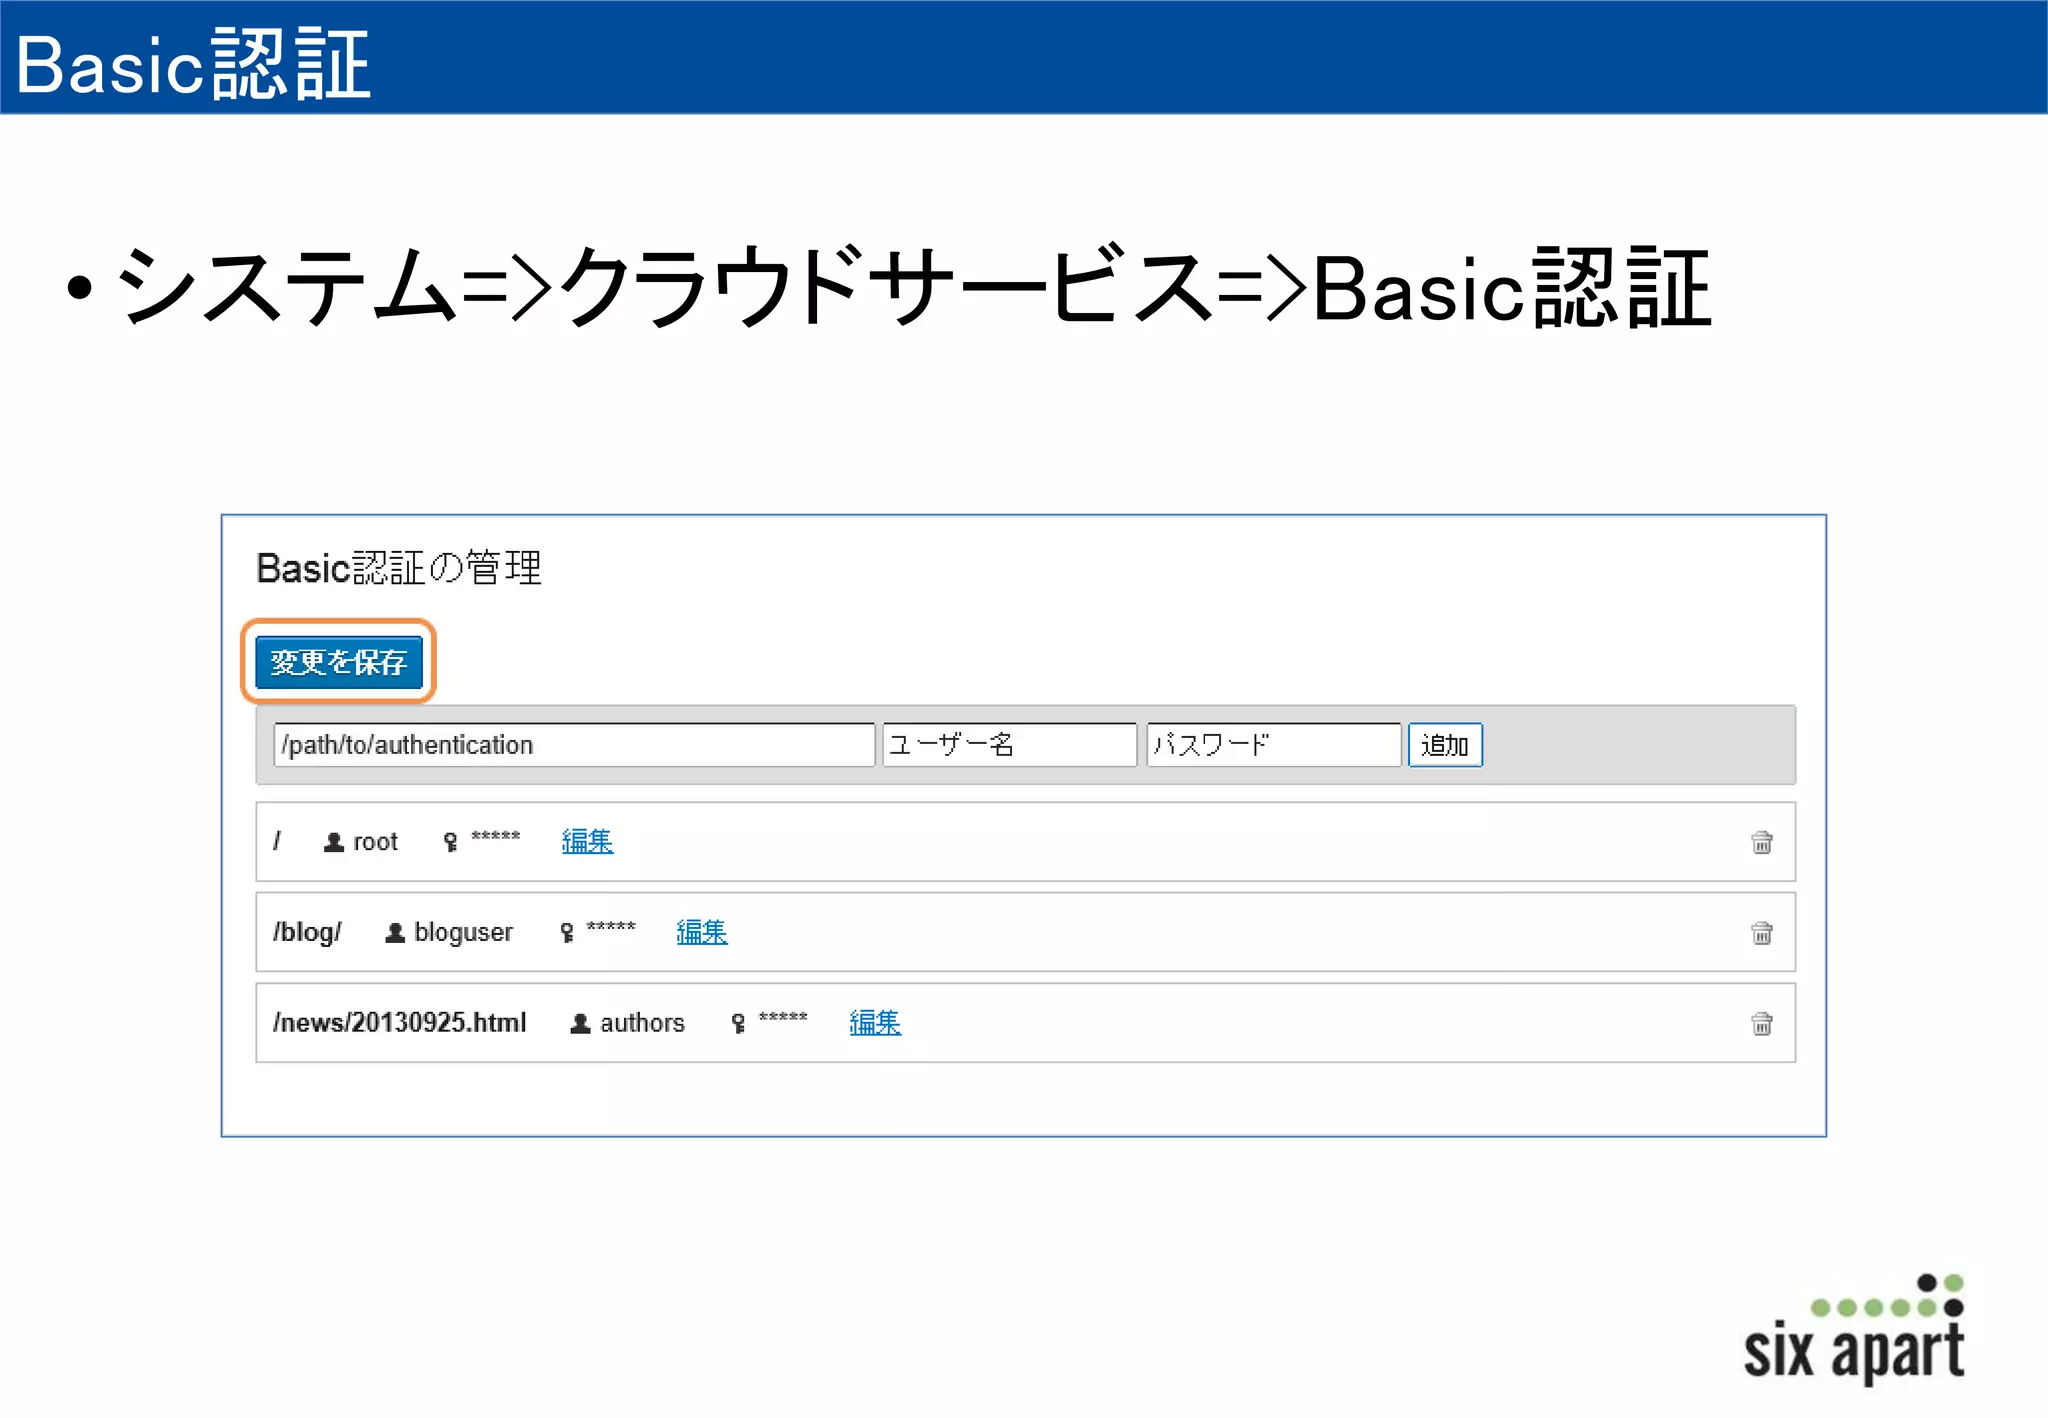The height and width of the screenshot is (1418, 2048).
Task: Click the user icon beside bloguser
Action: (395, 933)
